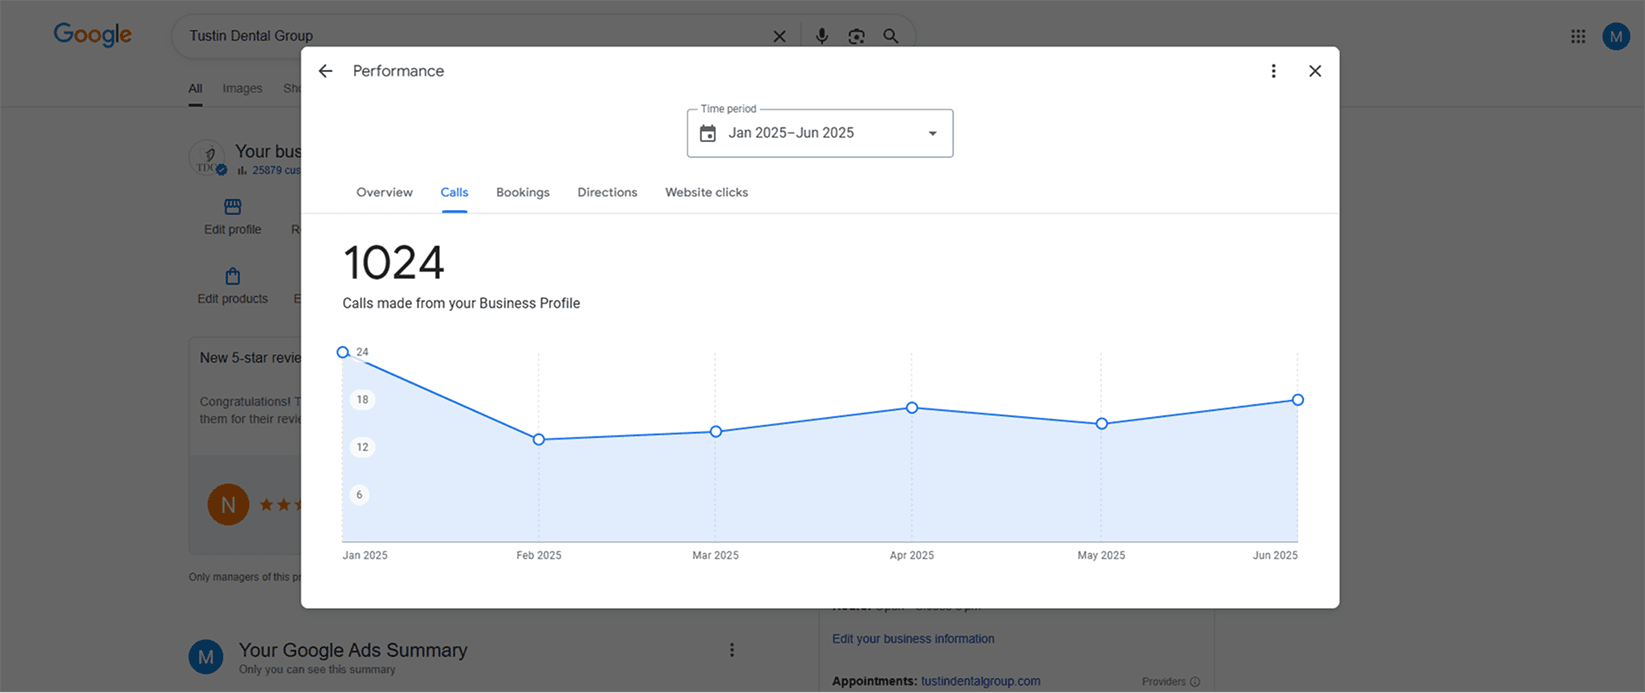Switch to the Overview tab
This screenshot has width=1645, height=693.
pos(384,192)
